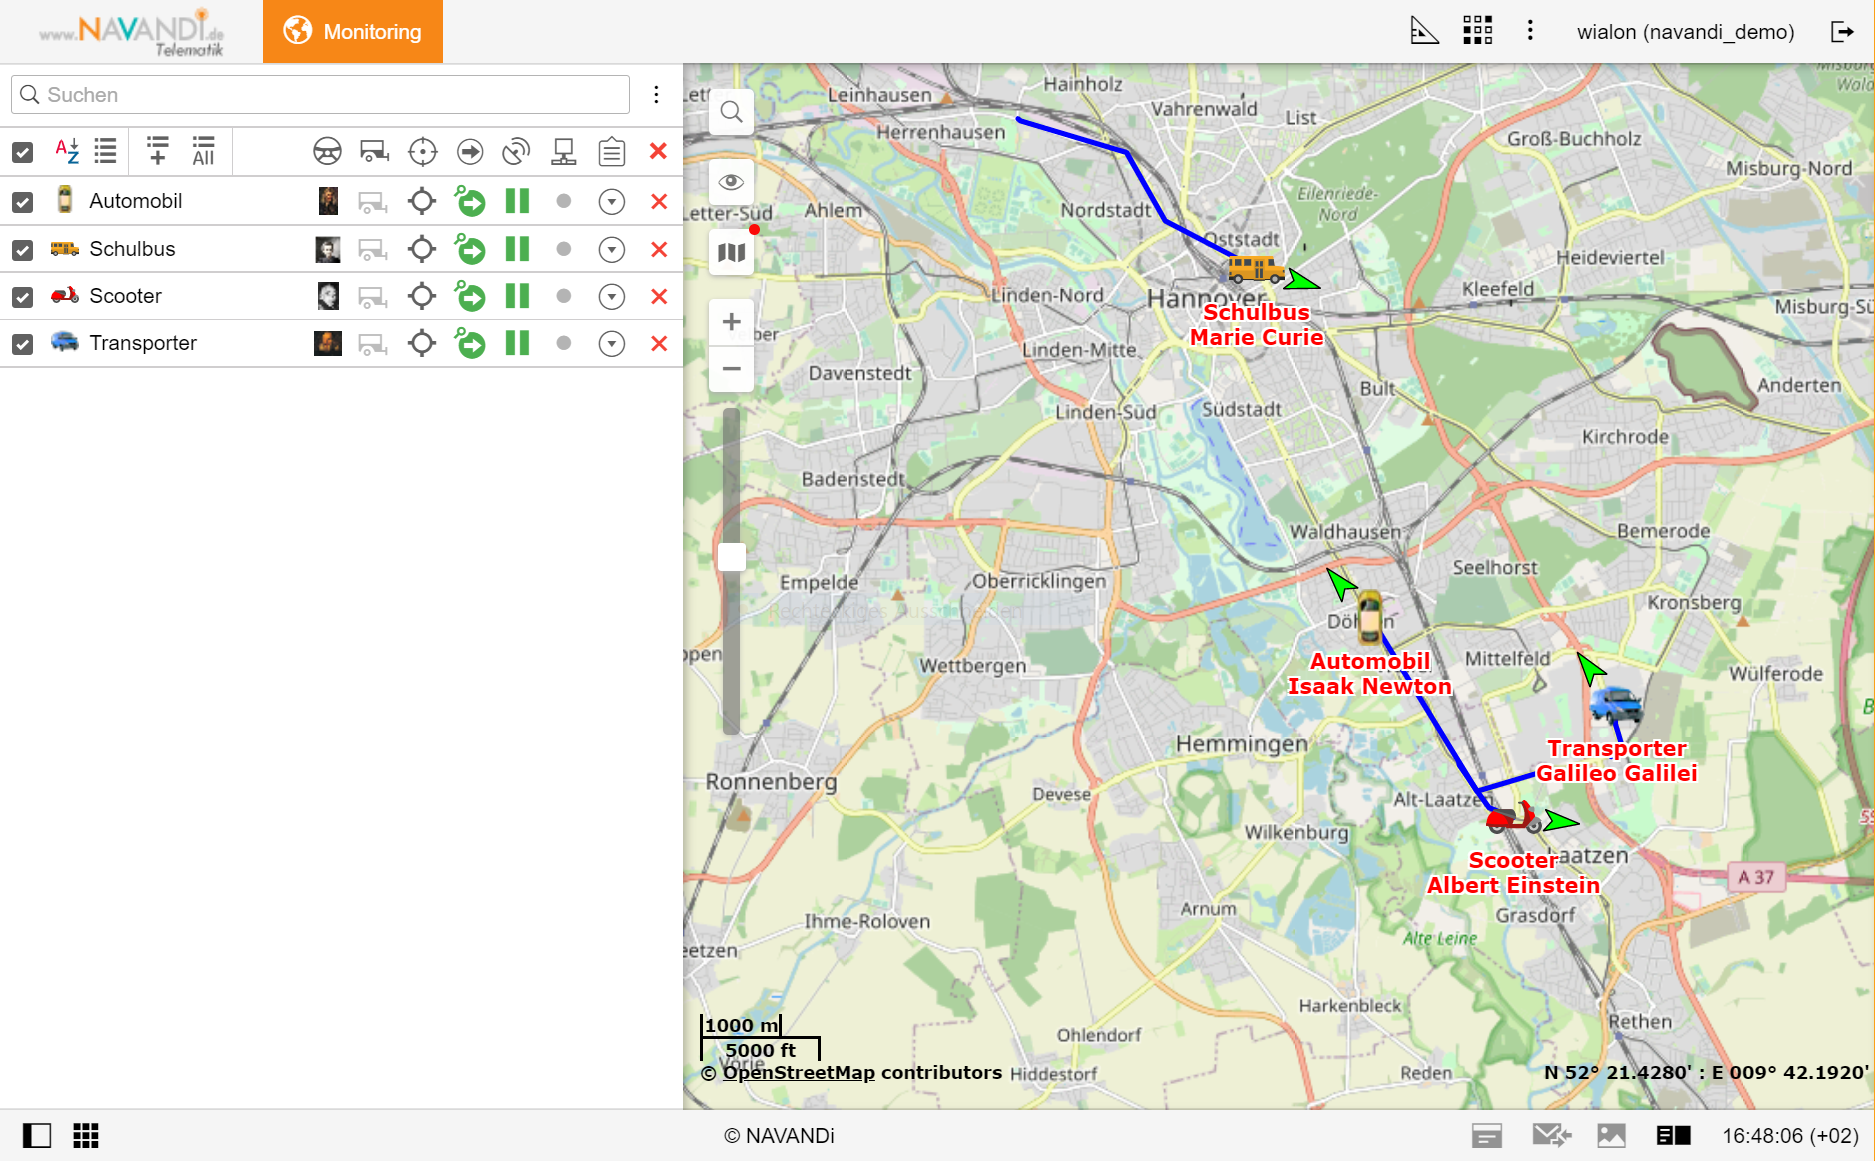Click the ruler measurement tool icon

[1423, 31]
